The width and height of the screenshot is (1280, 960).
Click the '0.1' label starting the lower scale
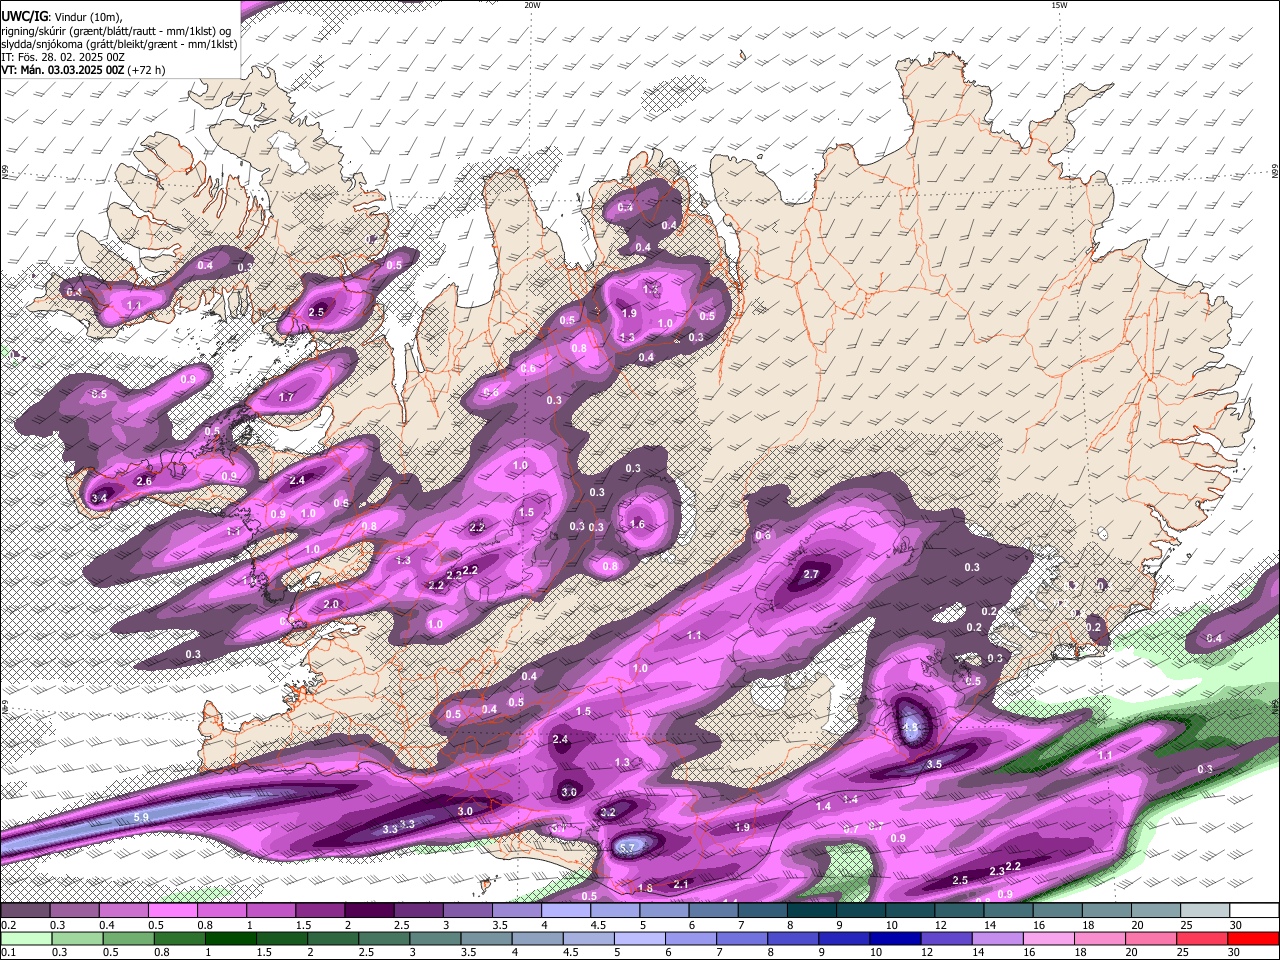tap(8, 952)
